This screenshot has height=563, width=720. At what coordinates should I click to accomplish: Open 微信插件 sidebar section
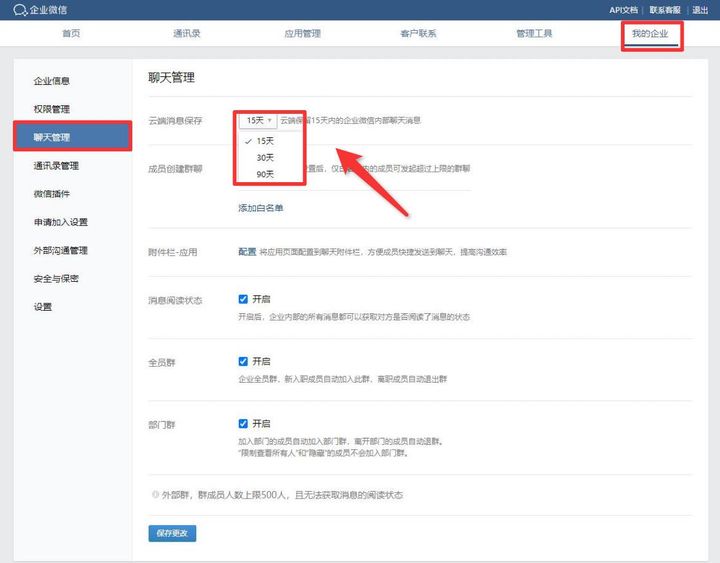(x=52, y=194)
